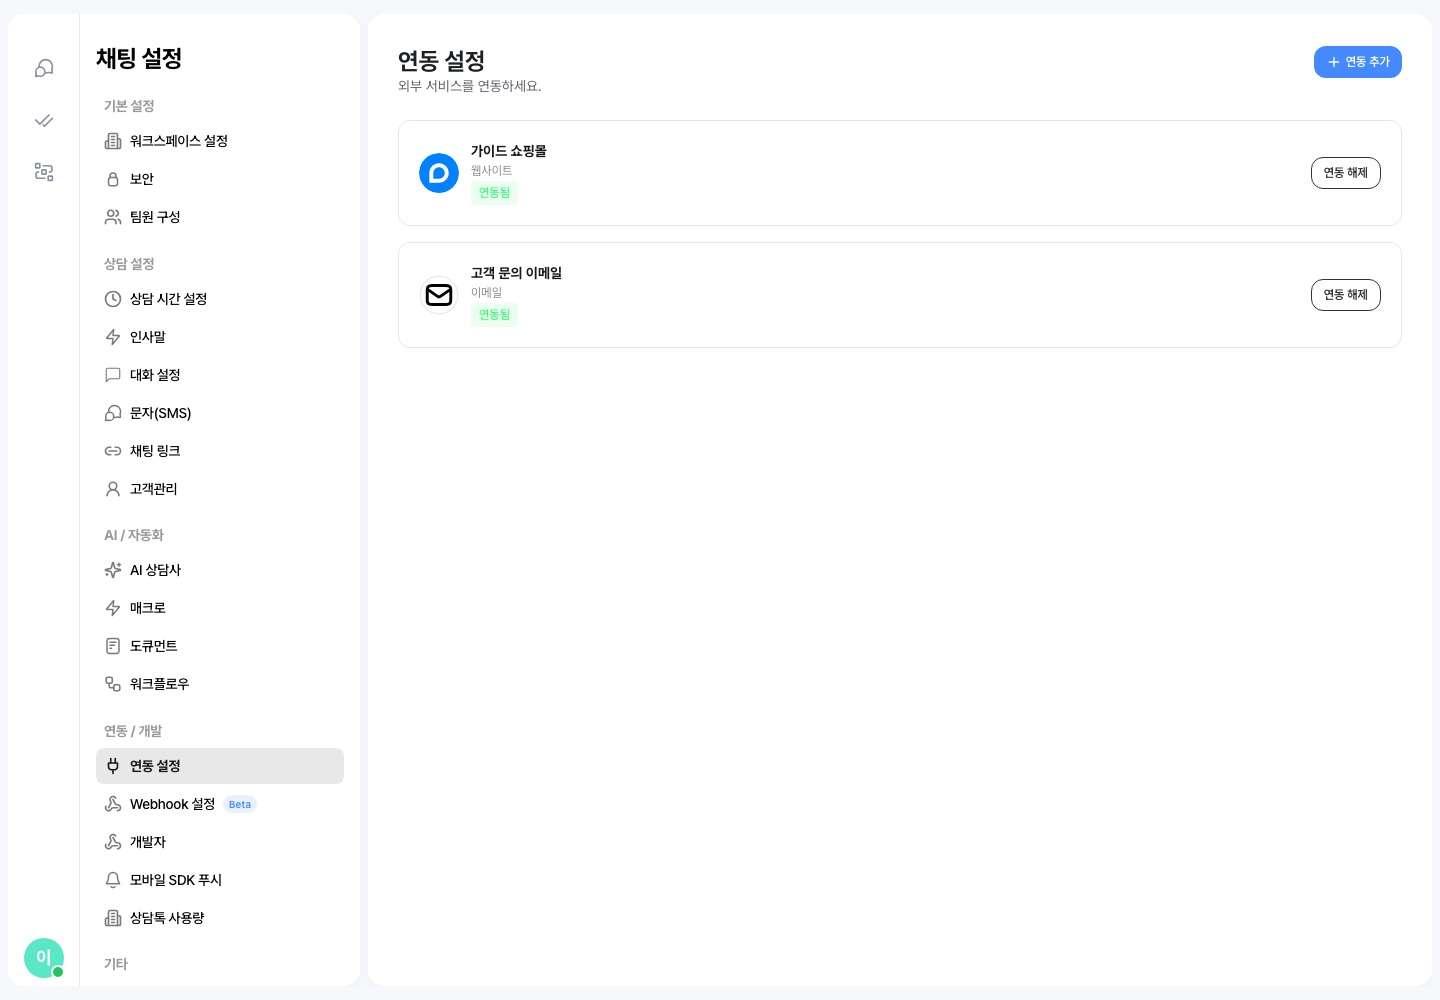
Task: Click the 고객 문의 이메일 title text
Action: pyautogui.click(x=516, y=273)
